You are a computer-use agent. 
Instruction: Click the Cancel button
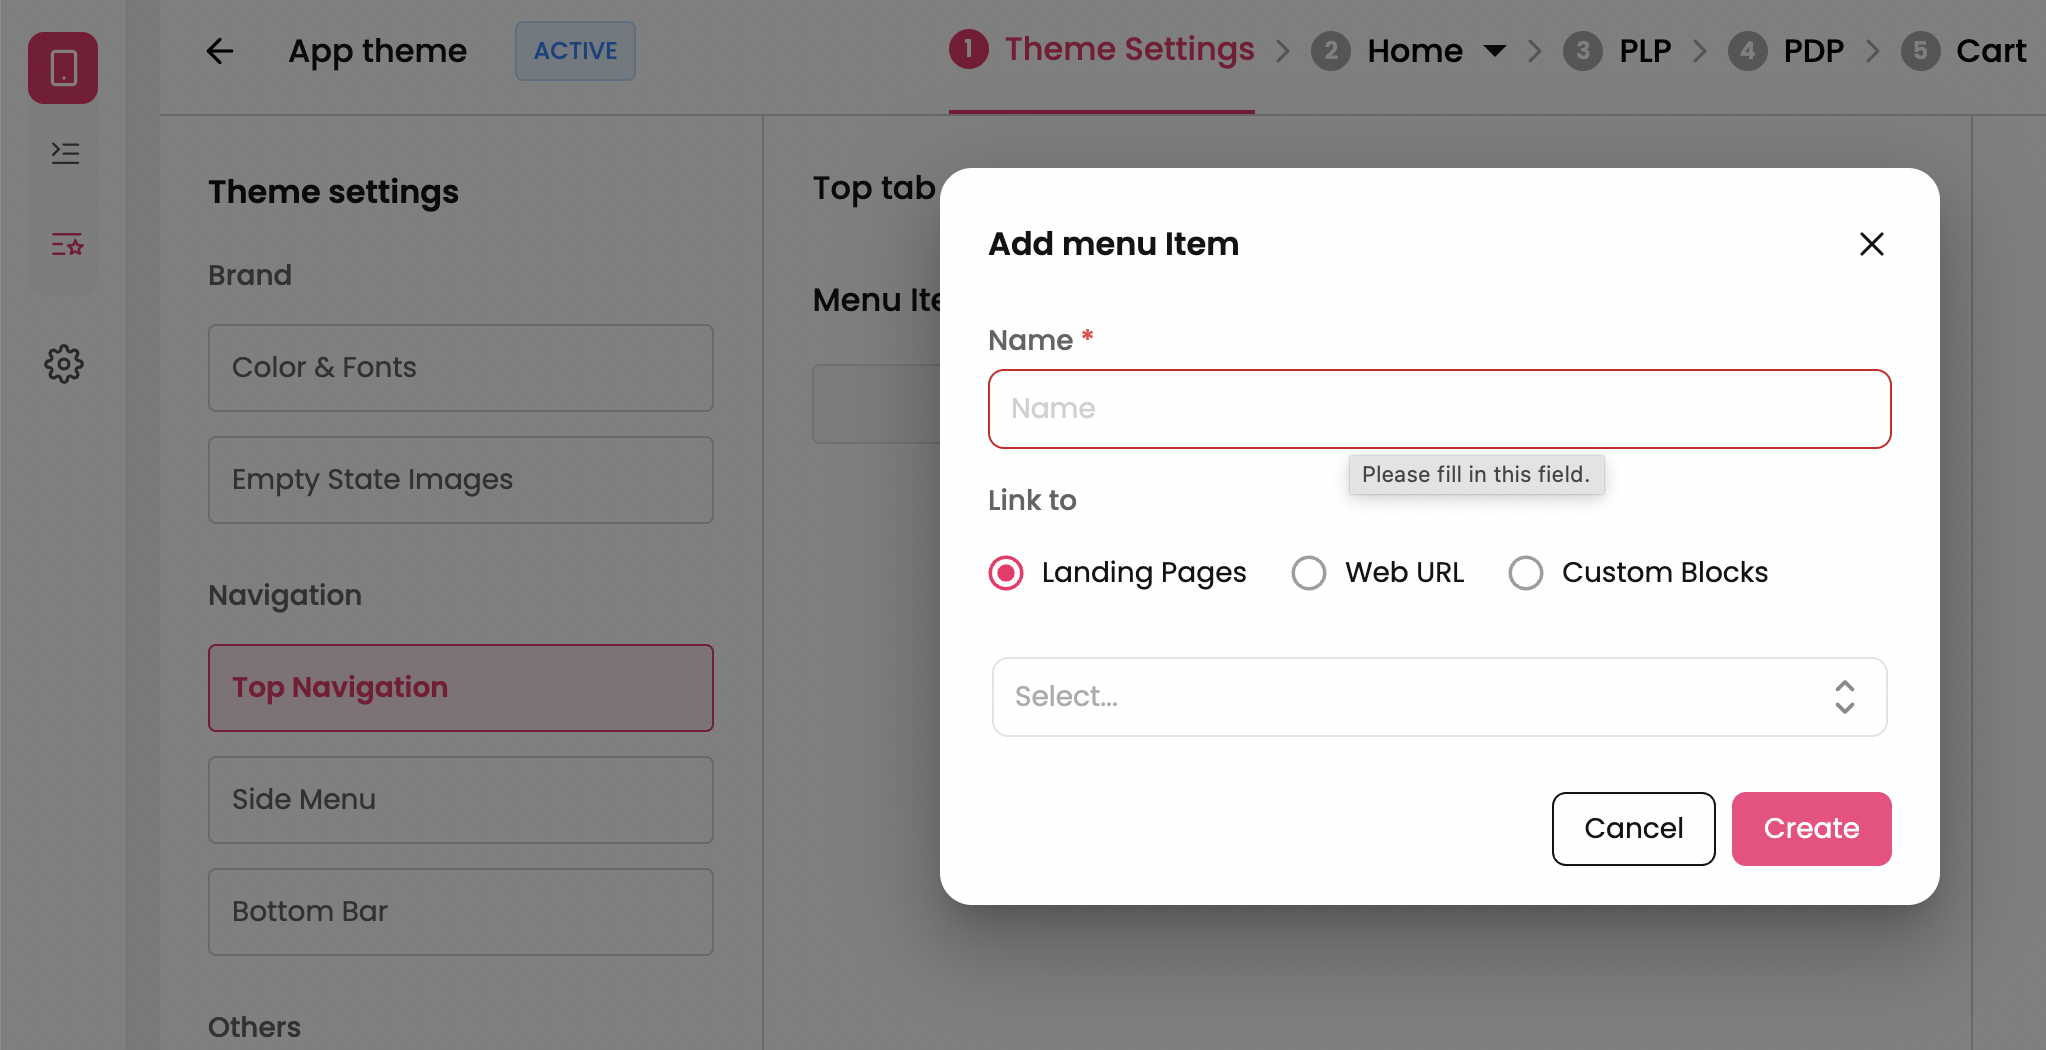tap(1633, 829)
